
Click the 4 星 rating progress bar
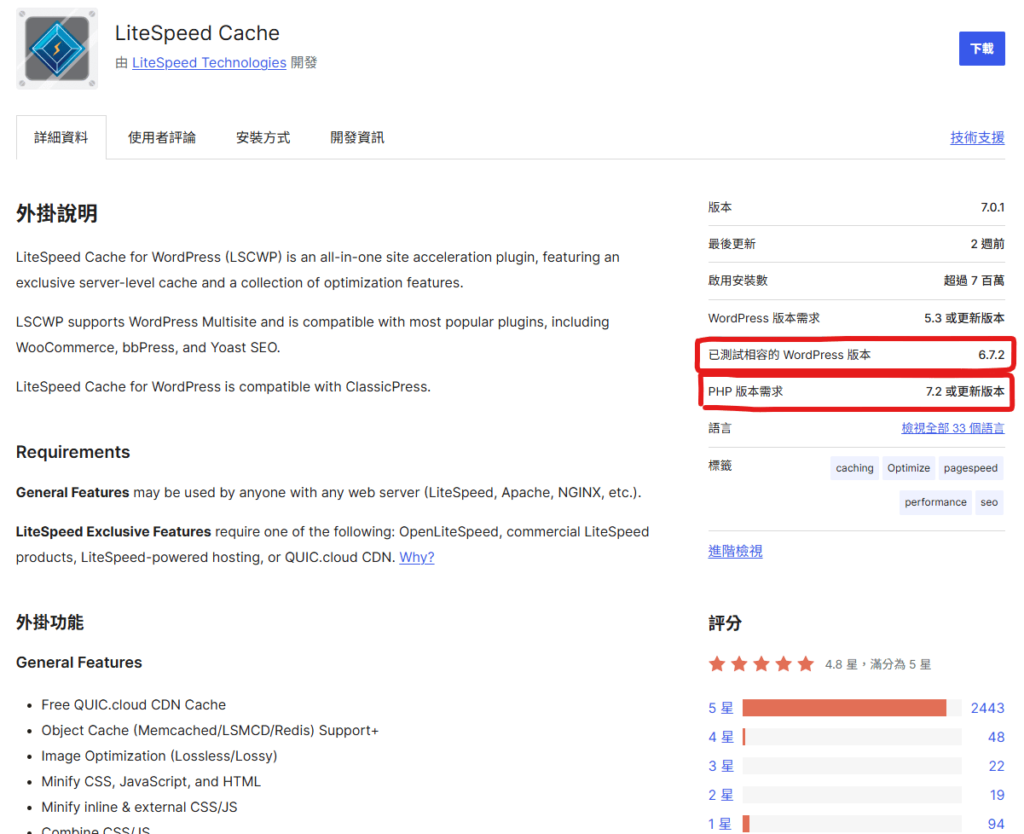click(852, 737)
